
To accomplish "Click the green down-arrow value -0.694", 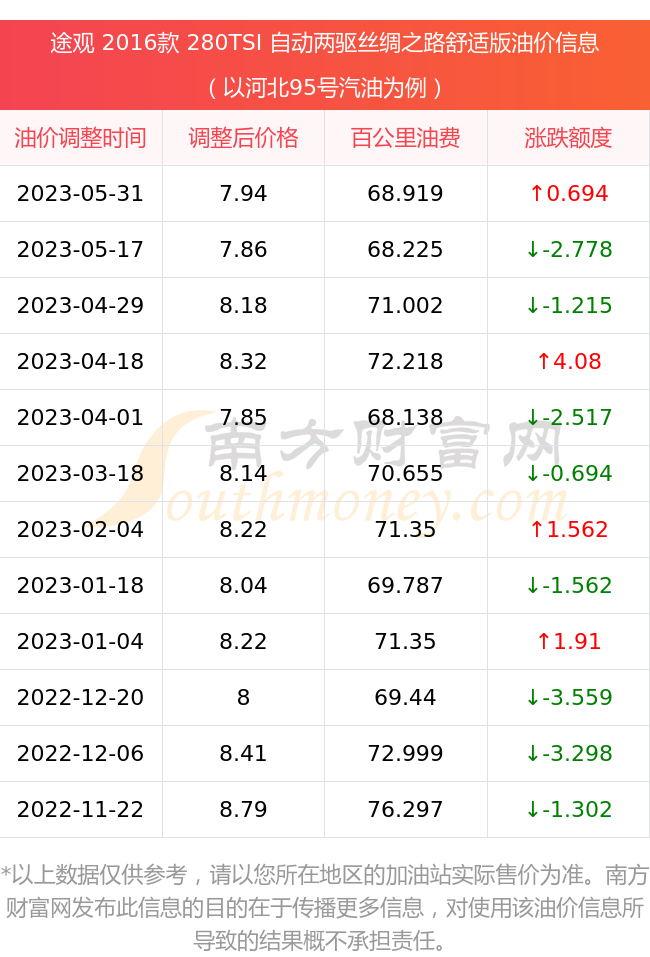I will point(568,473).
